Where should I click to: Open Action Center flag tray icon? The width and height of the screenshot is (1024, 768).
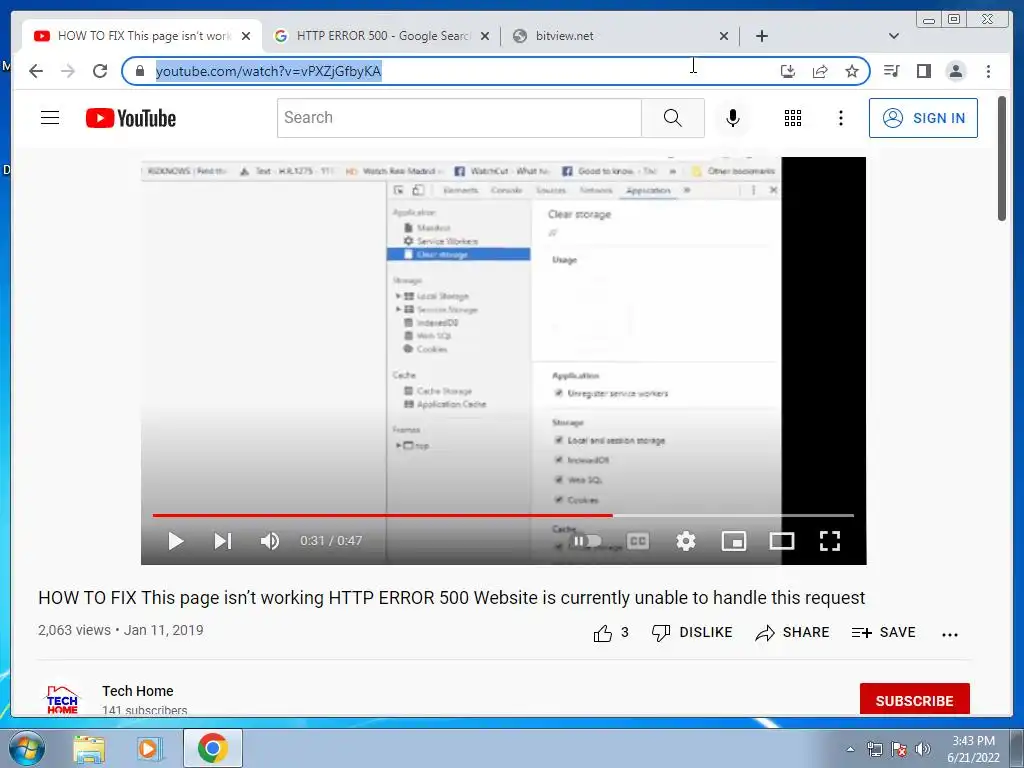[899, 749]
